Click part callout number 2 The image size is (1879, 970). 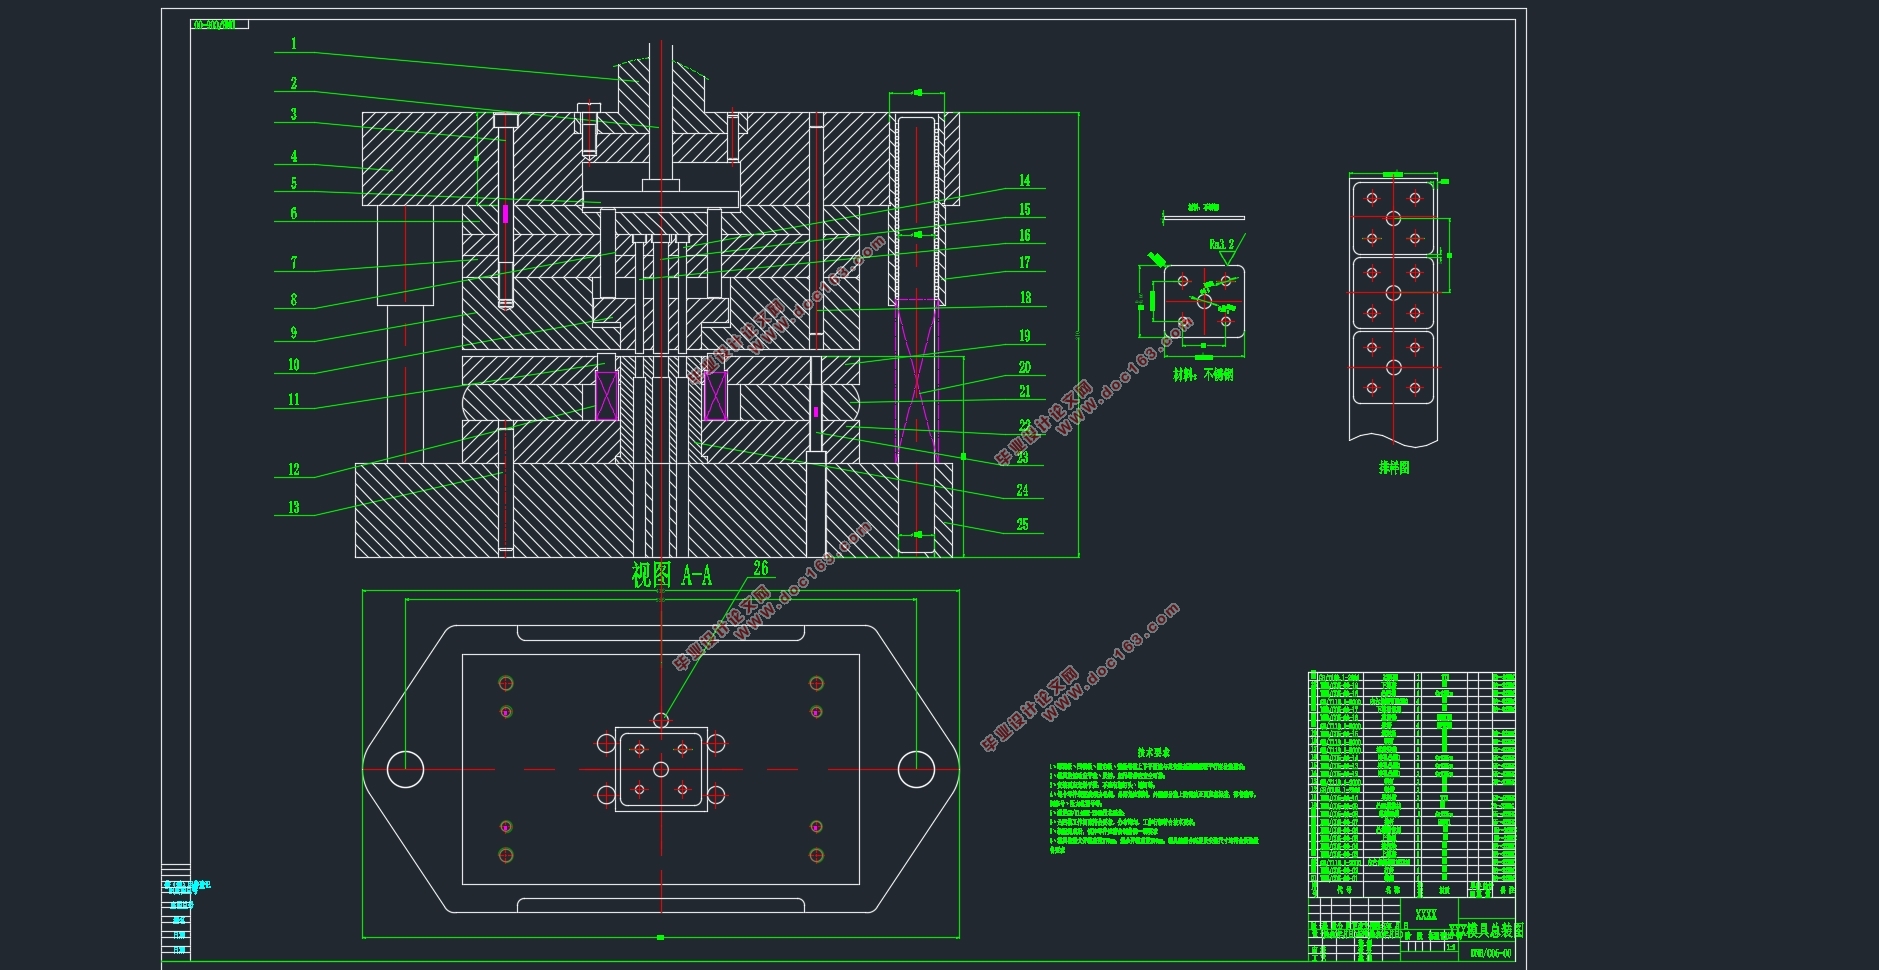click(294, 84)
